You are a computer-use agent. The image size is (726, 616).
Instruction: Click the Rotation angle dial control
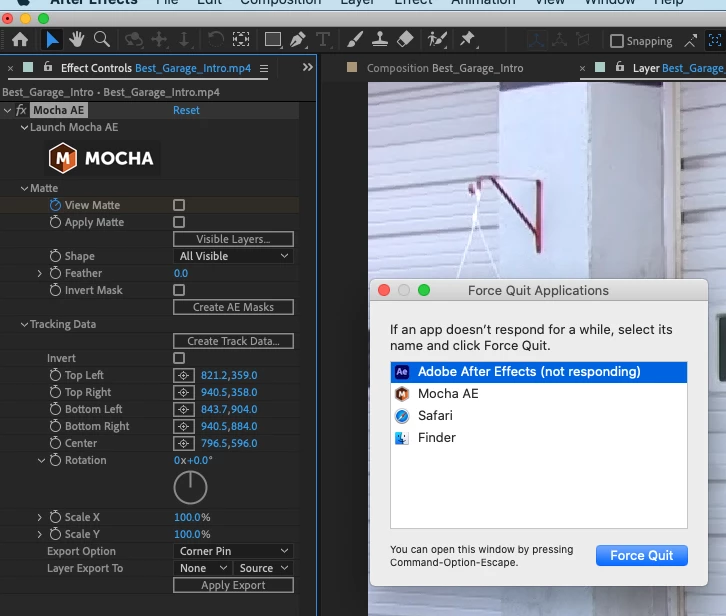click(x=190, y=488)
